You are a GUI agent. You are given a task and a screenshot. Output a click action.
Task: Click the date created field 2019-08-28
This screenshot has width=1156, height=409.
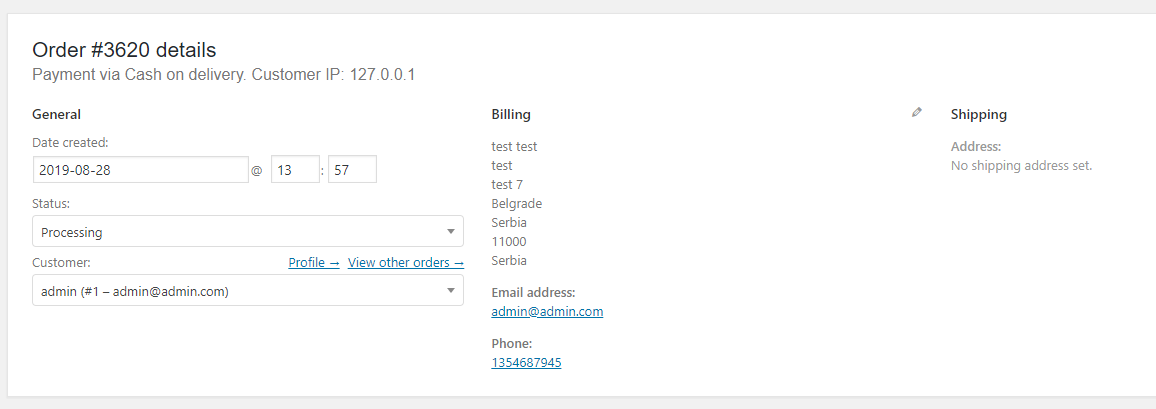tap(140, 170)
